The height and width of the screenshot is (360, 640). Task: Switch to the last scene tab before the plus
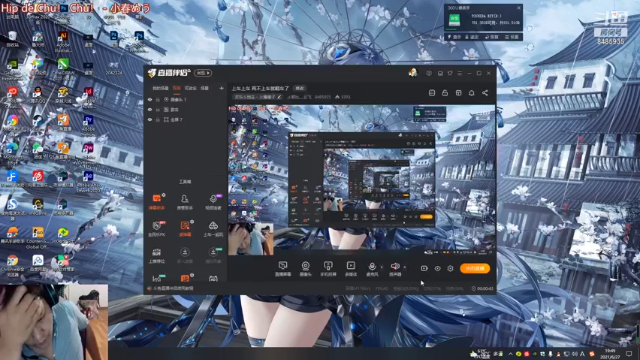pos(205,88)
